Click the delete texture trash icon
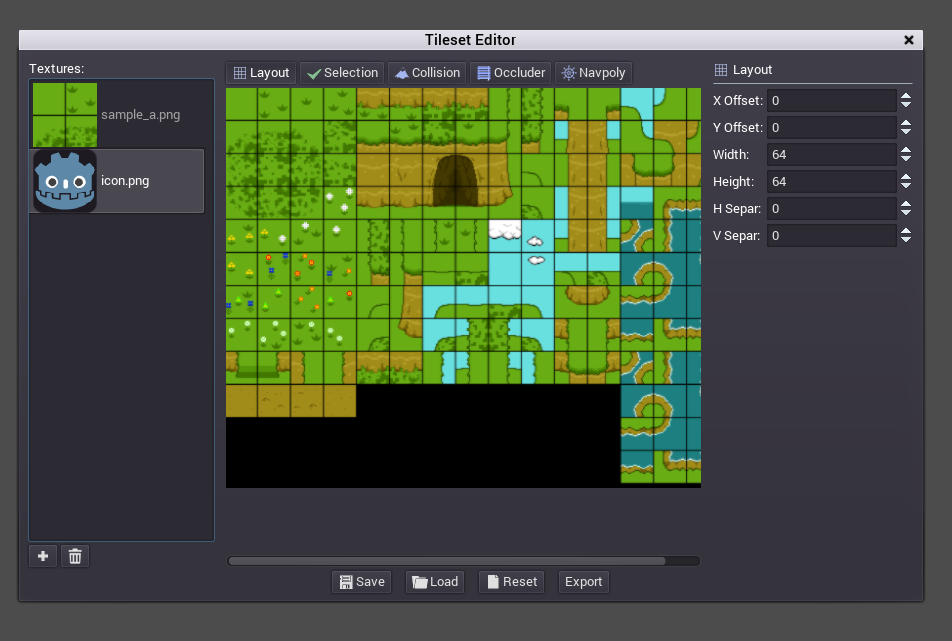952x641 pixels. point(75,557)
